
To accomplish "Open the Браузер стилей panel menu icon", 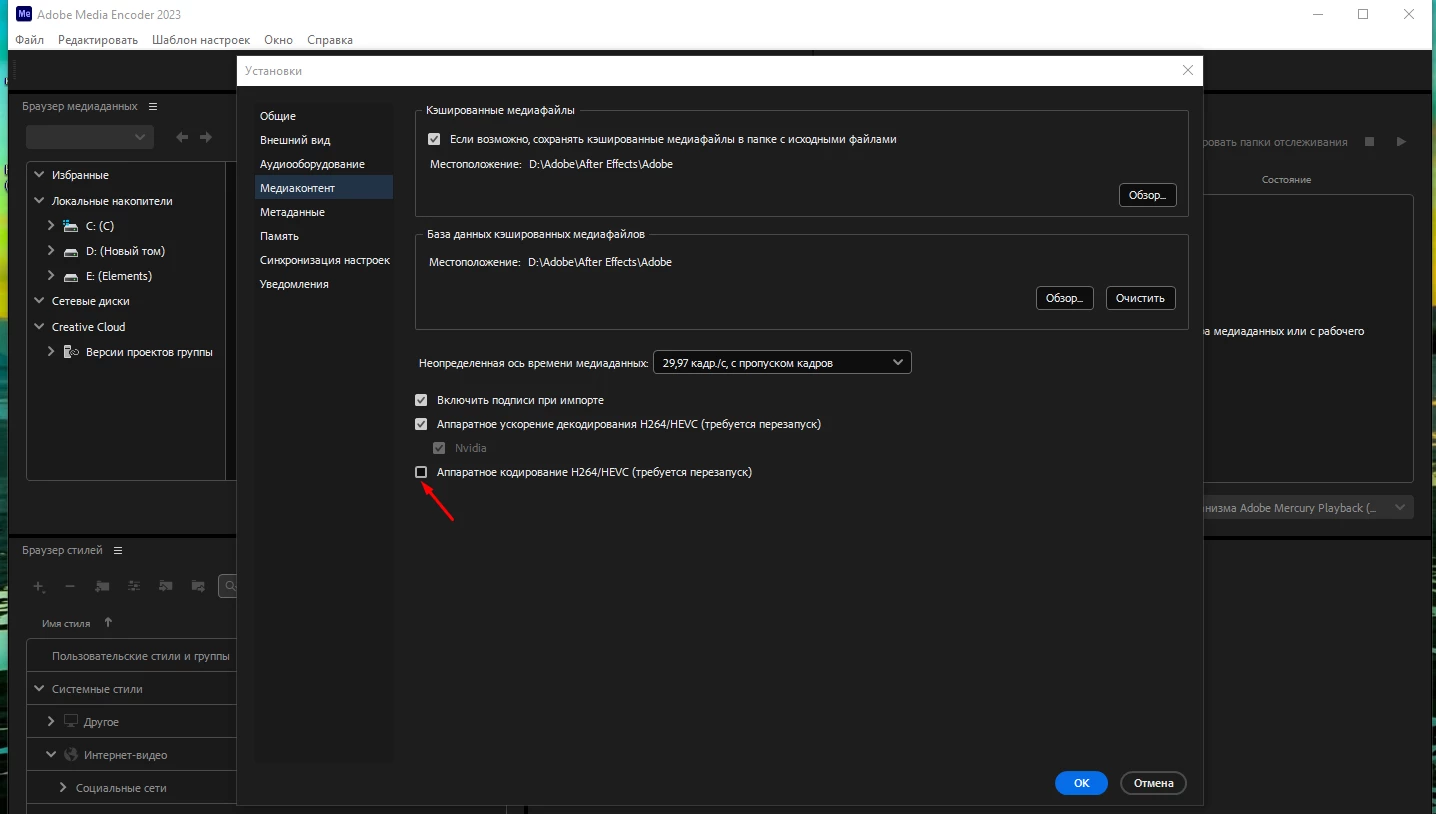I will click(117, 551).
